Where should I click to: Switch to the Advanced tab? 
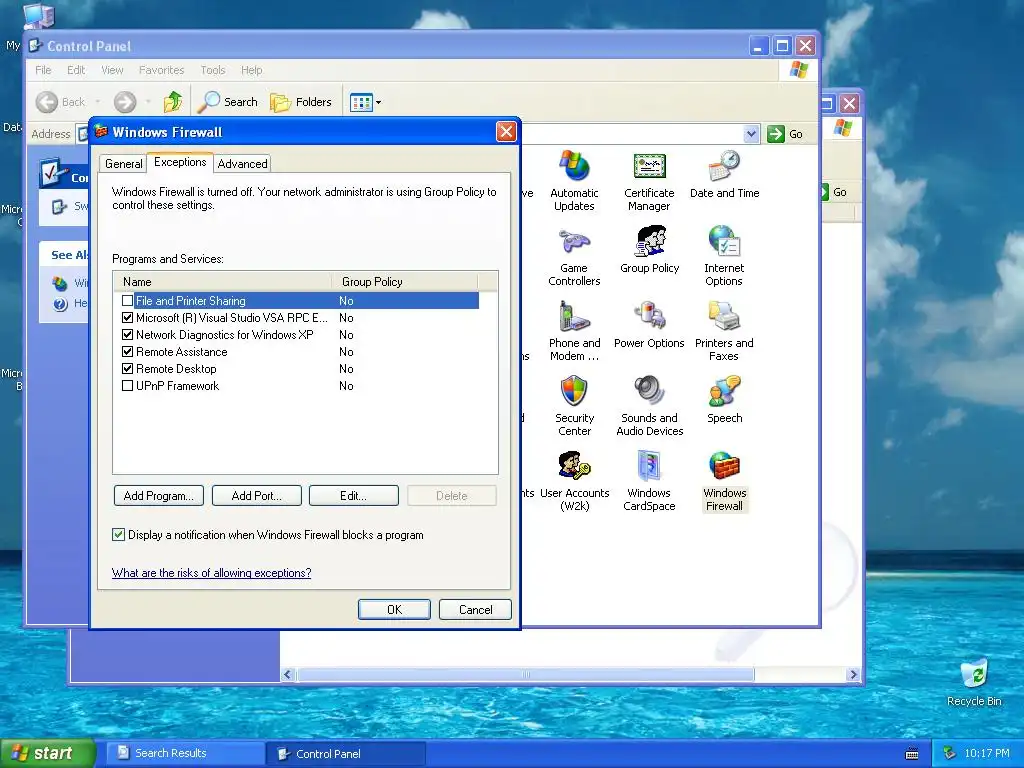coord(242,163)
